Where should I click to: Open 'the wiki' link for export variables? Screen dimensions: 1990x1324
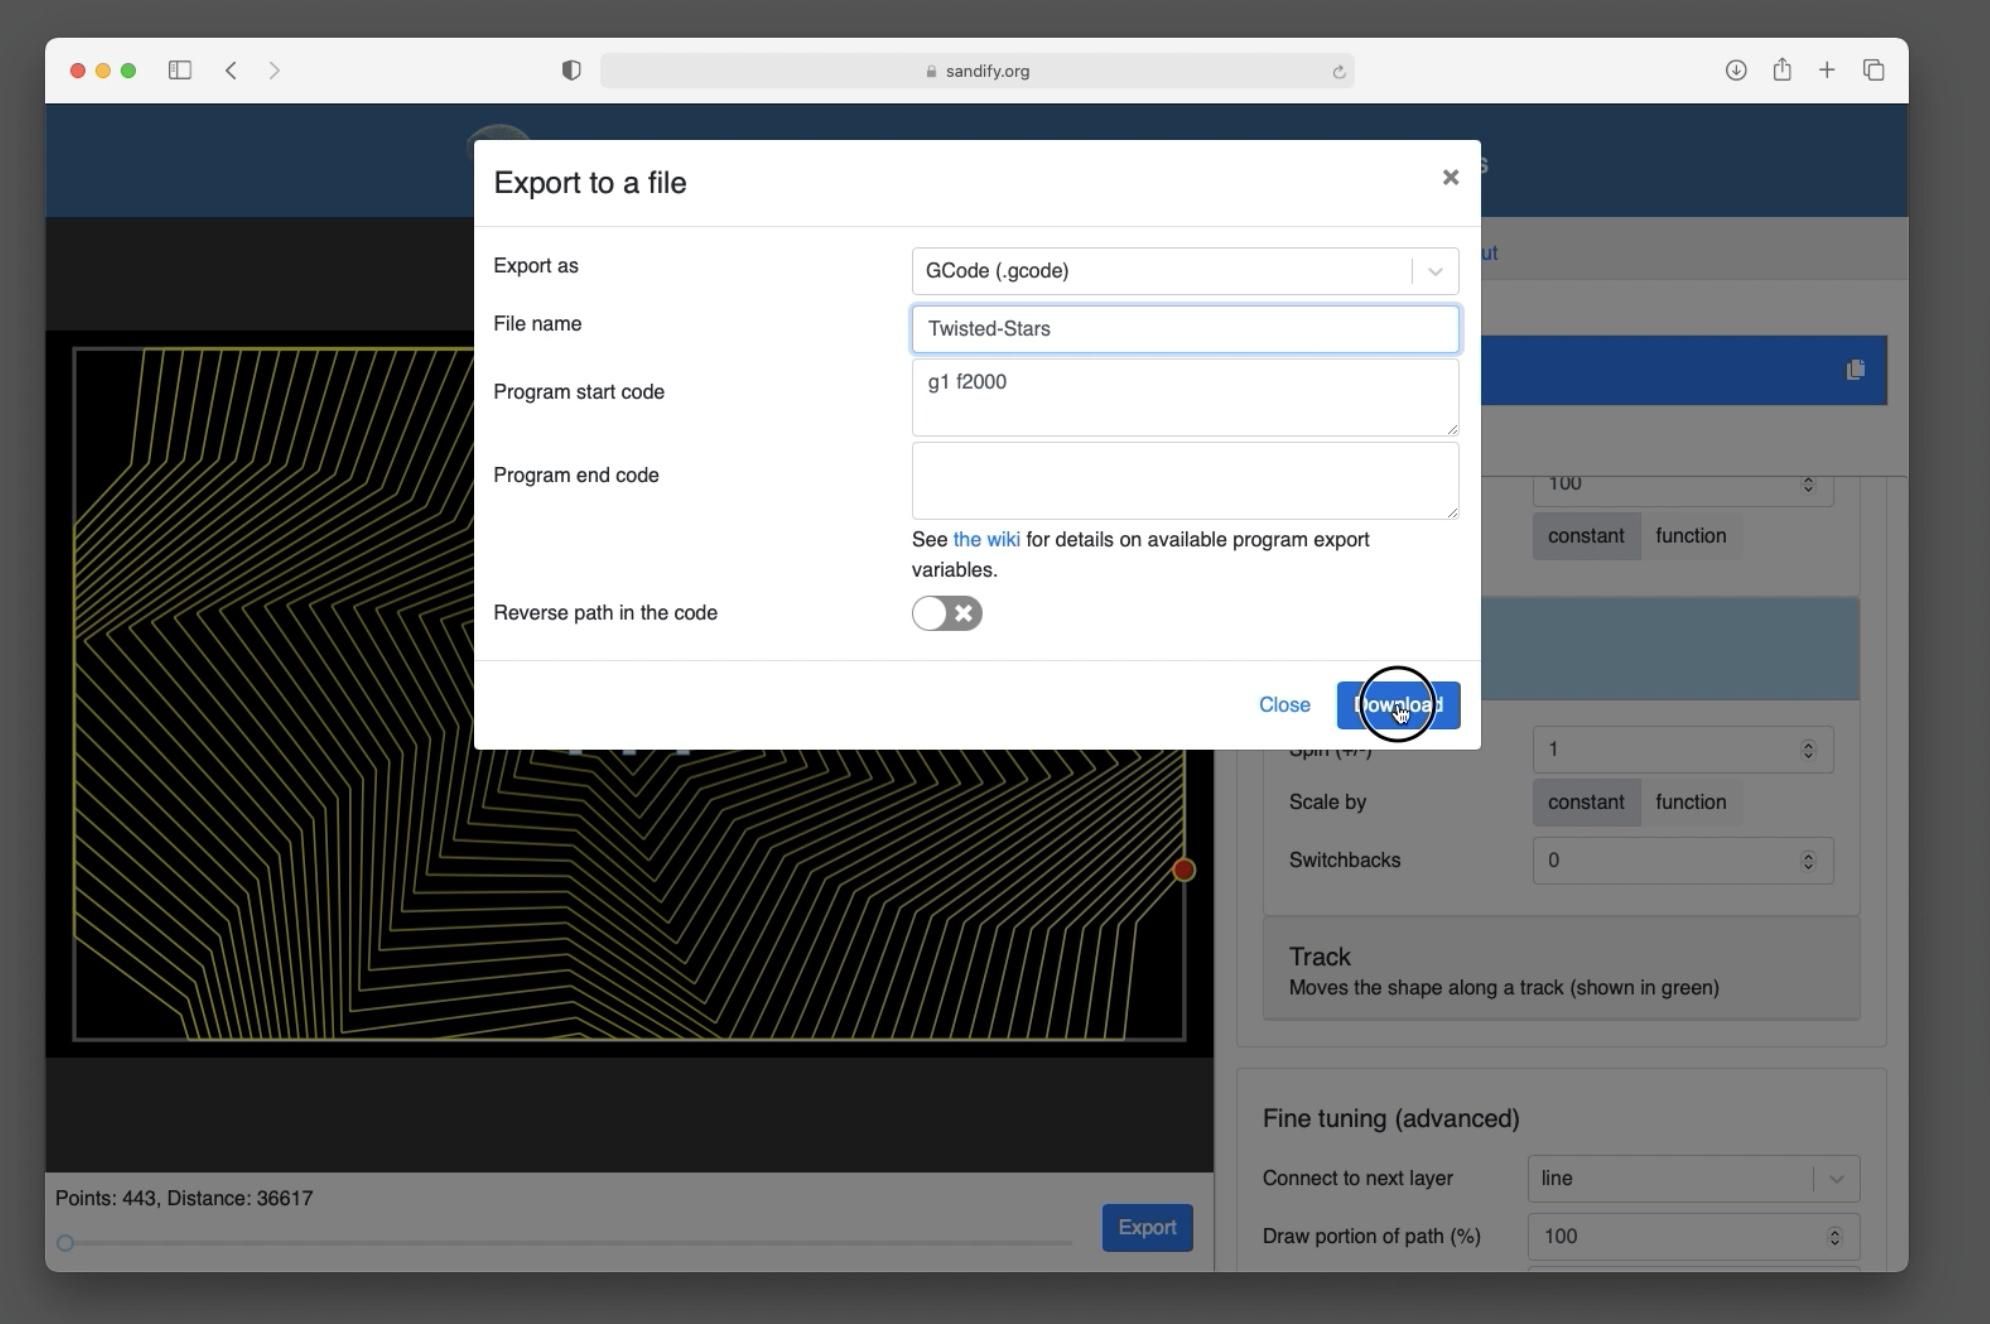click(x=986, y=539)
